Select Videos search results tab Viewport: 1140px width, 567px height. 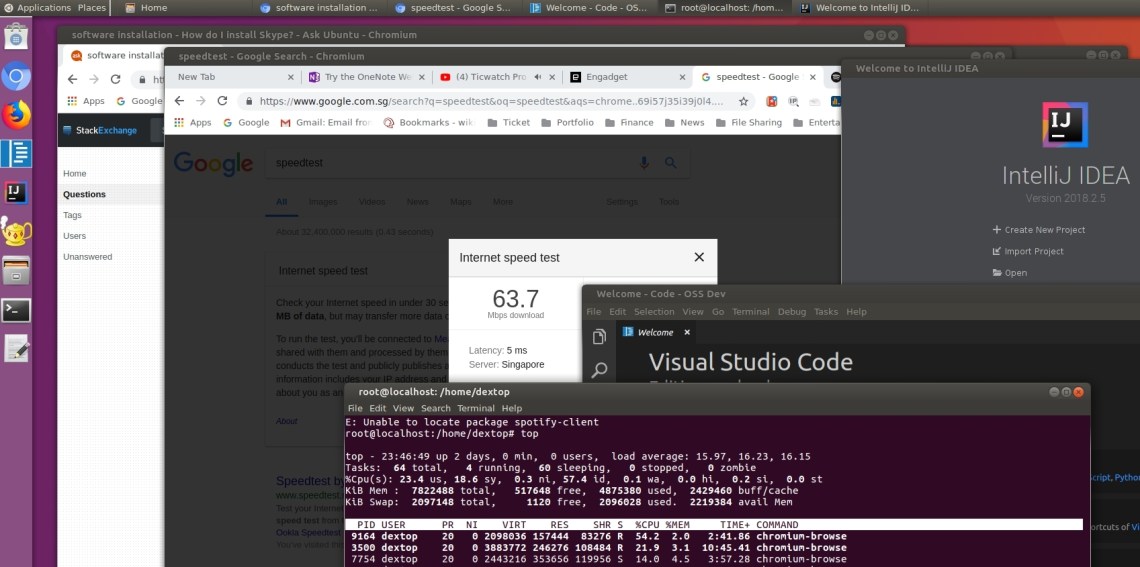372,202
